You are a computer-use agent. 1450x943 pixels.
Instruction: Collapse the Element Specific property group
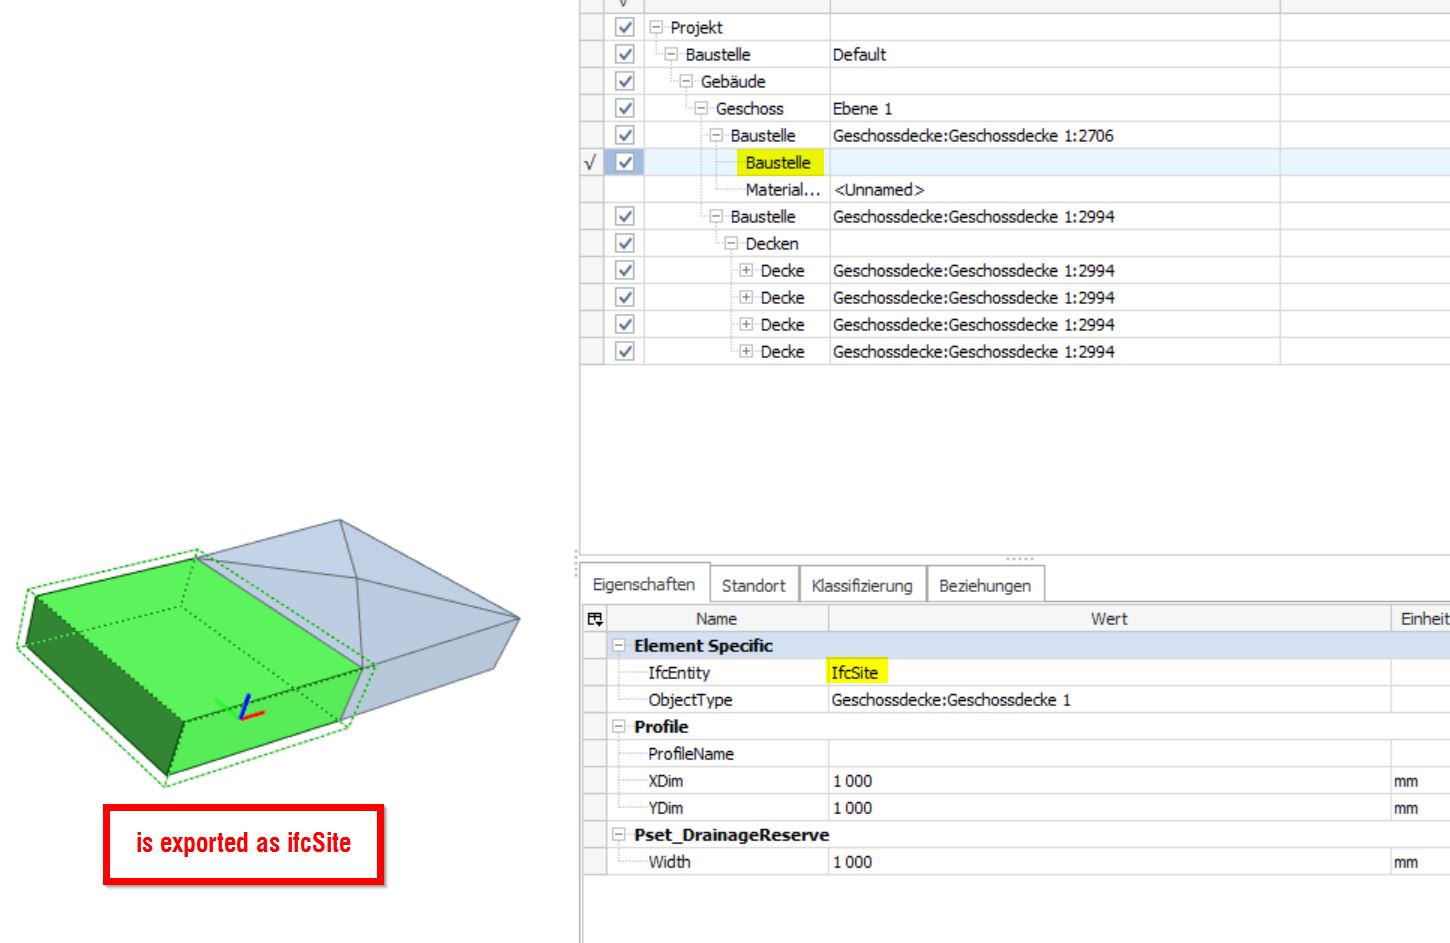point(621,645)
